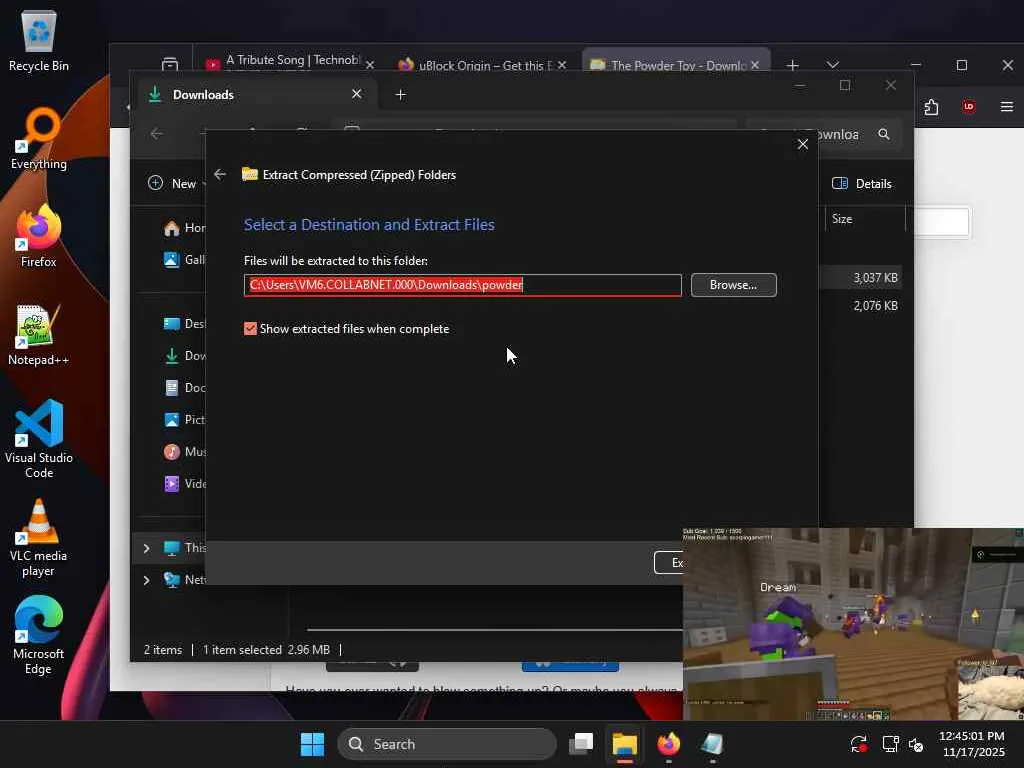This screenshot has height=768, width=1024.
Task: Launch Firefox from desktop shortcut
Action: point(39,236)
